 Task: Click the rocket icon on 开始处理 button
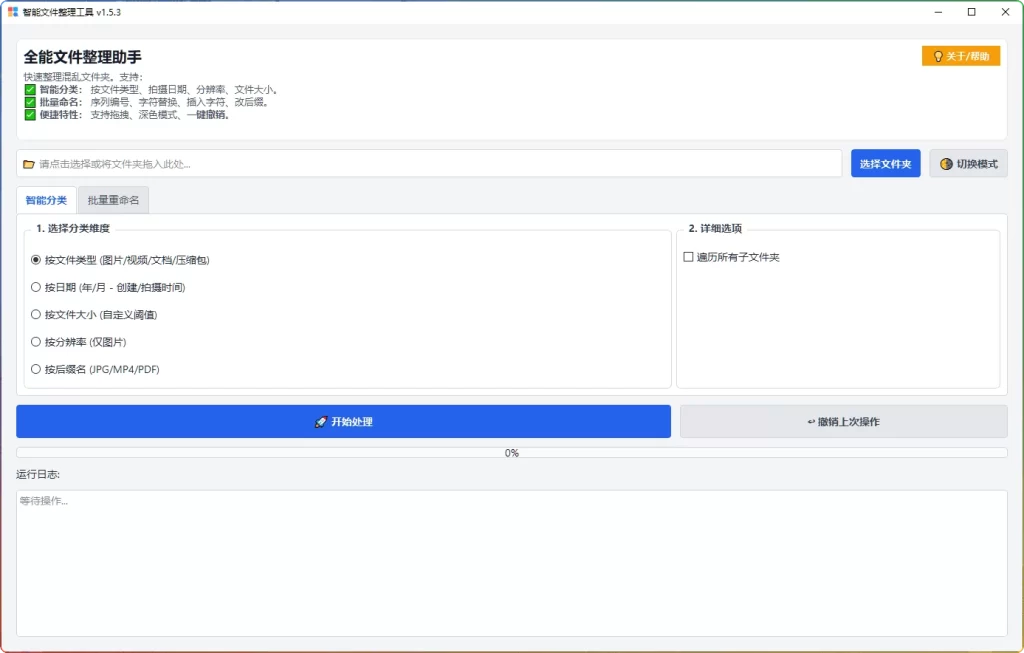pyautogui.click(x=320, y=421)
